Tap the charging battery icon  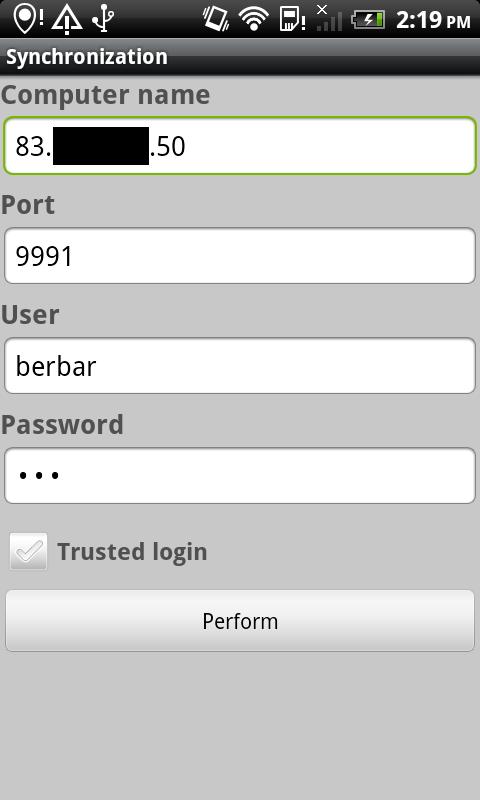pyautogui.click(x=368, y=20)
